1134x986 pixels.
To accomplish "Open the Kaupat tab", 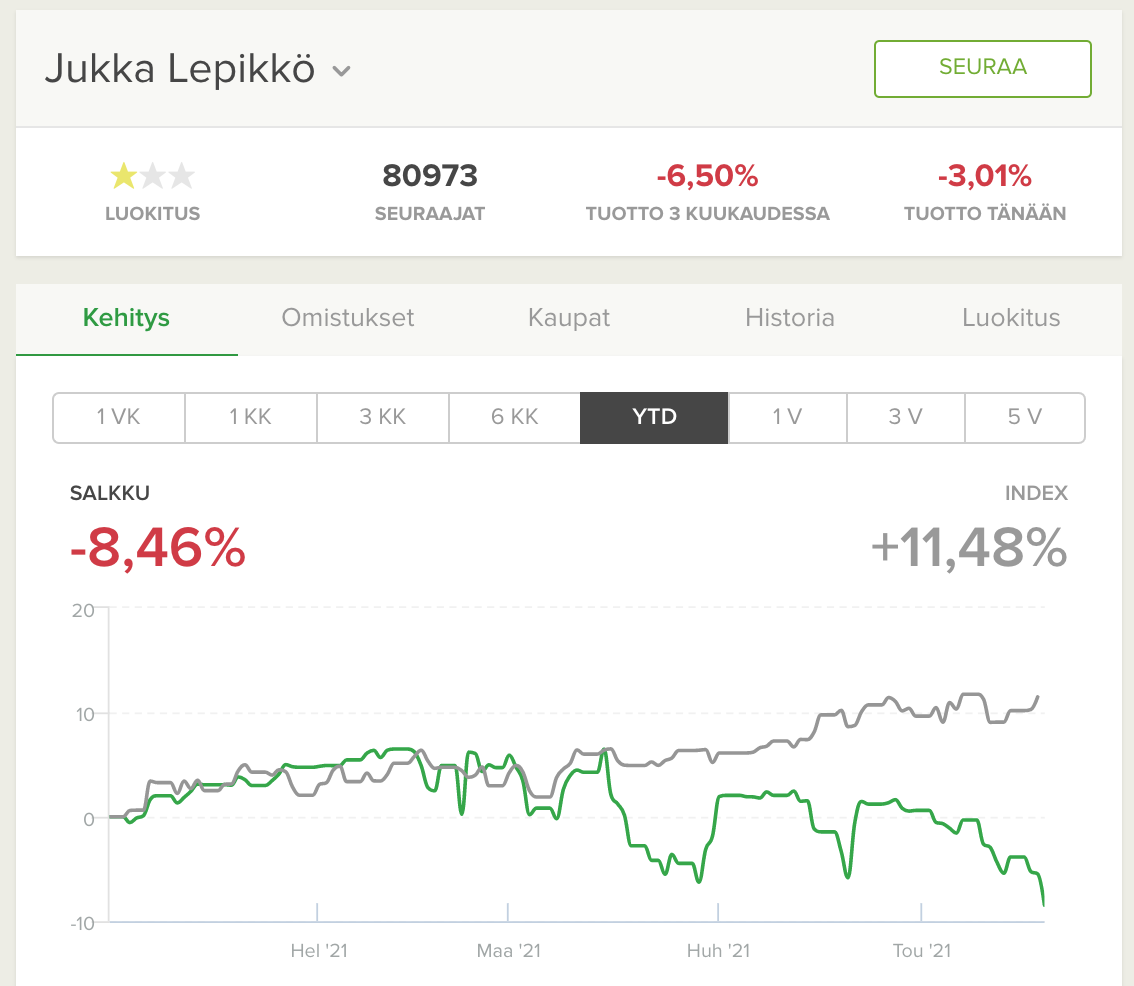I will pyautogui.click(x=569, y=318).
